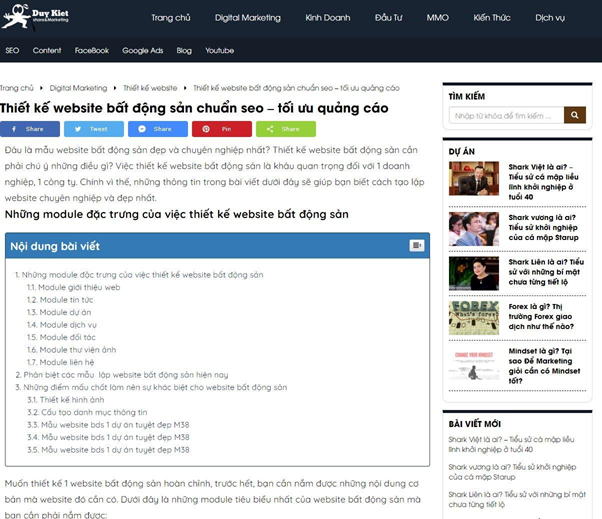Click Trang chủ in the breadcrumb

(17, 88)
